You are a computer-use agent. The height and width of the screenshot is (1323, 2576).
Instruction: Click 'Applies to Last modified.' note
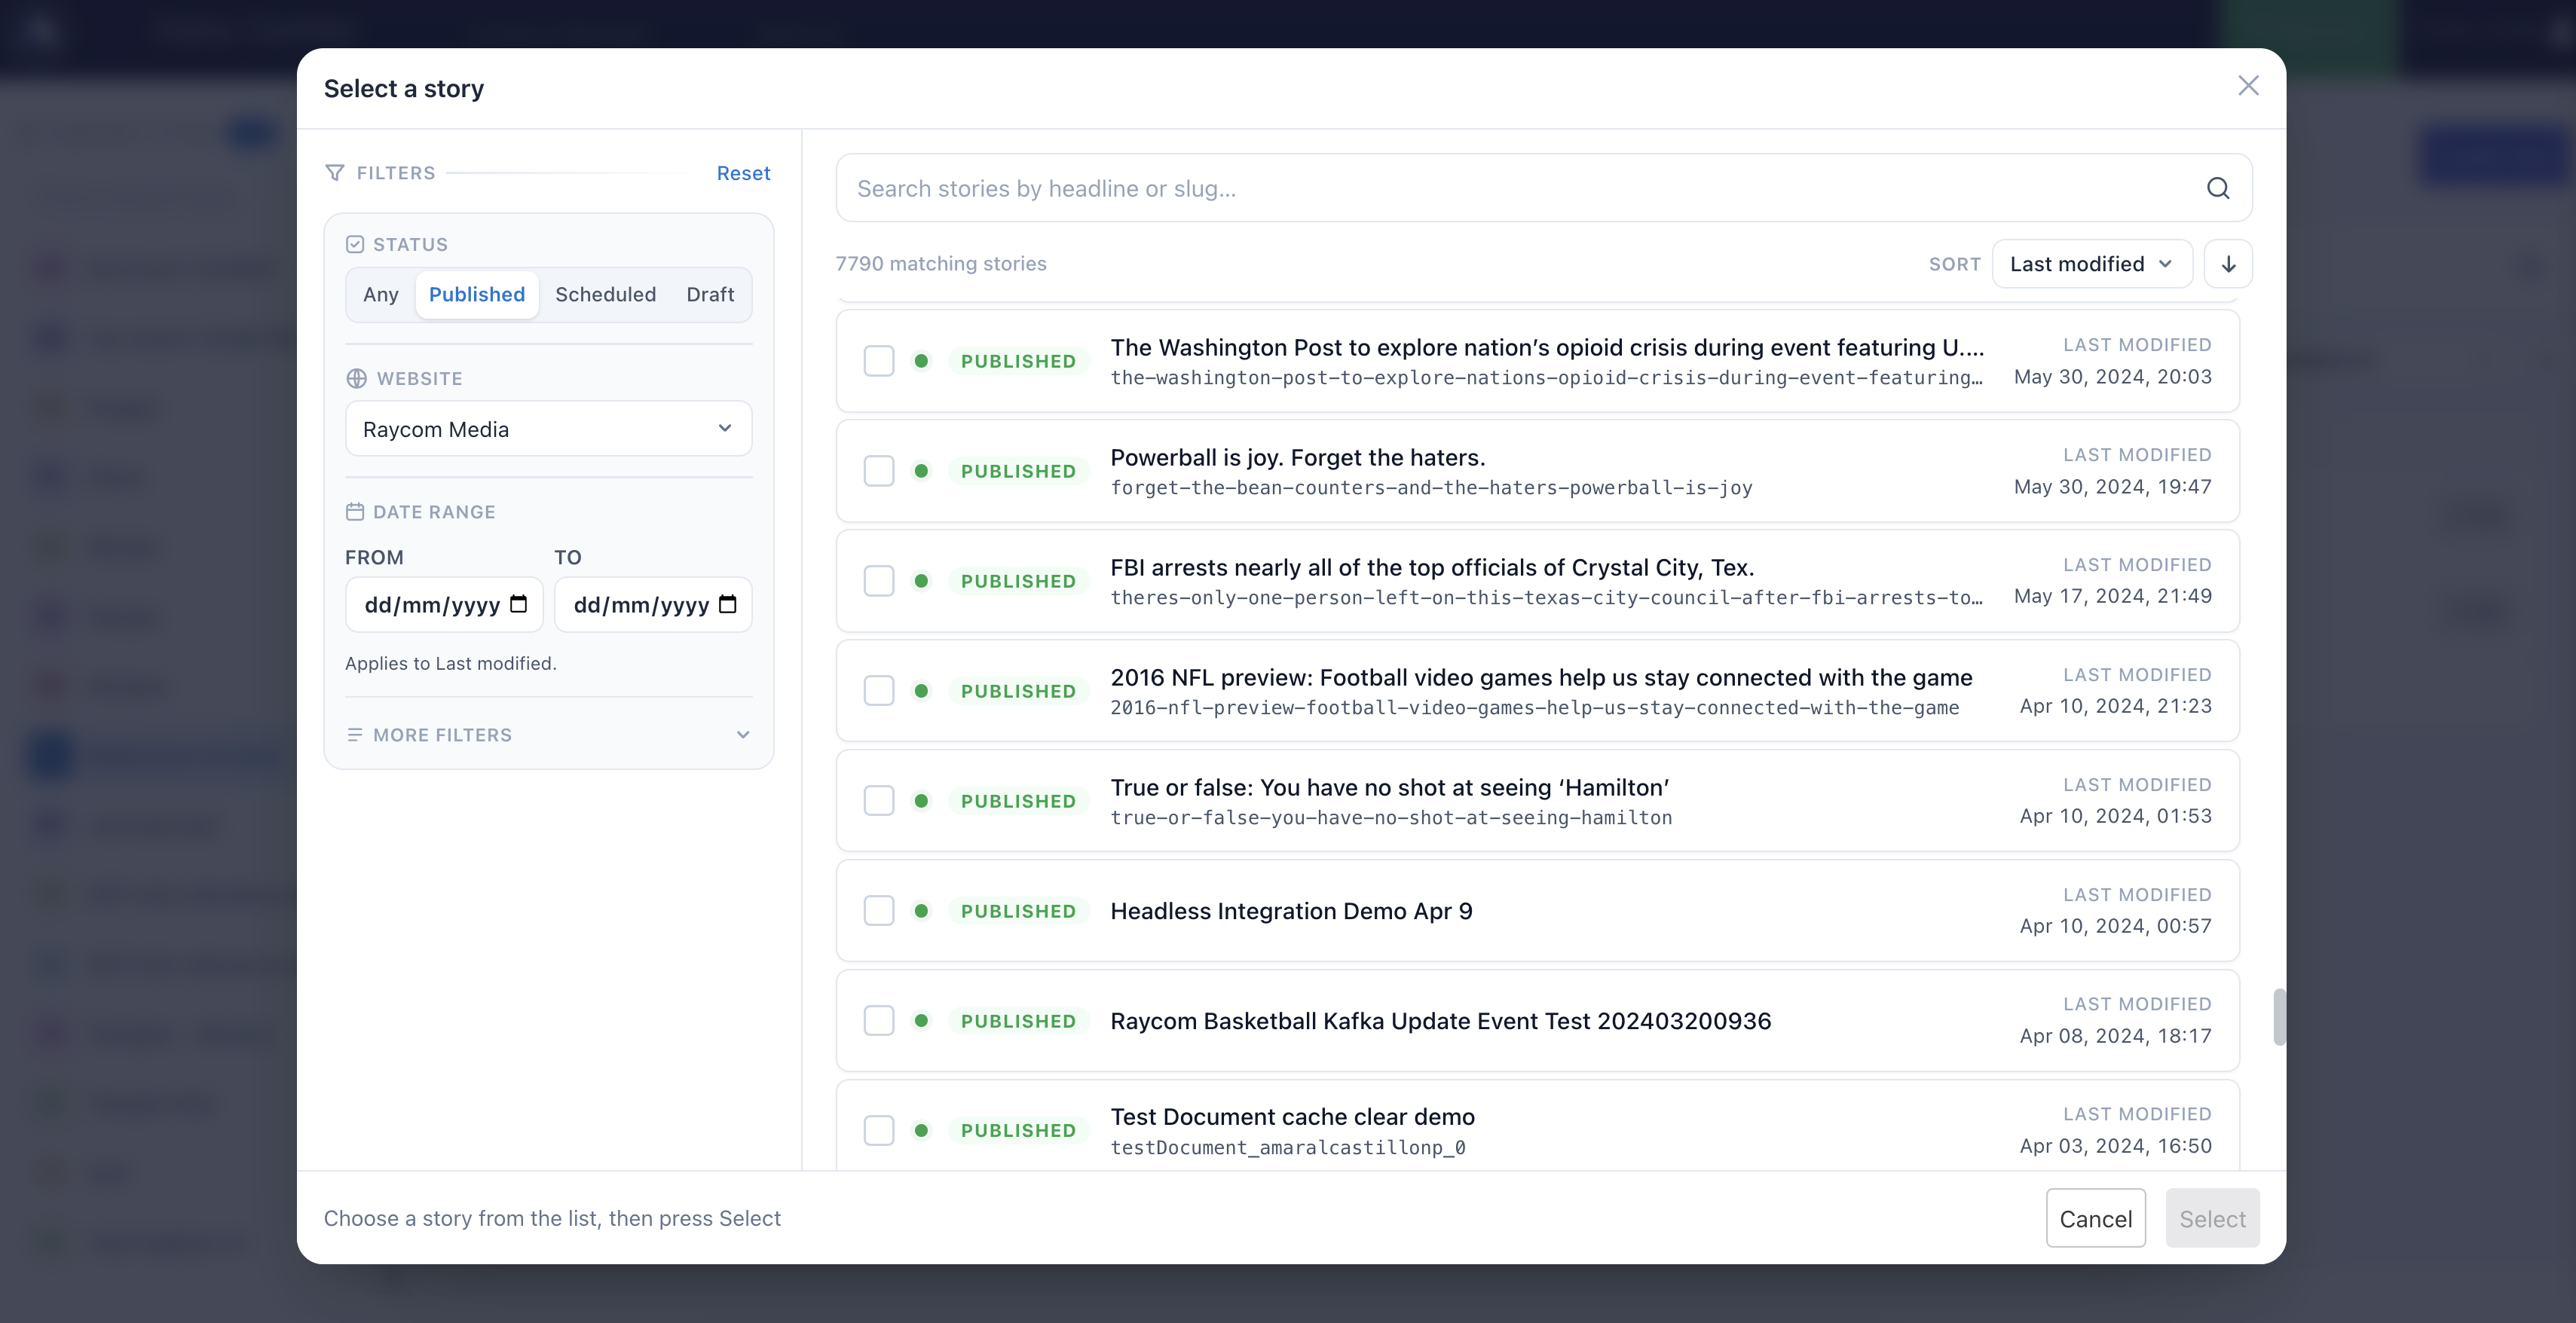[450, 663]
